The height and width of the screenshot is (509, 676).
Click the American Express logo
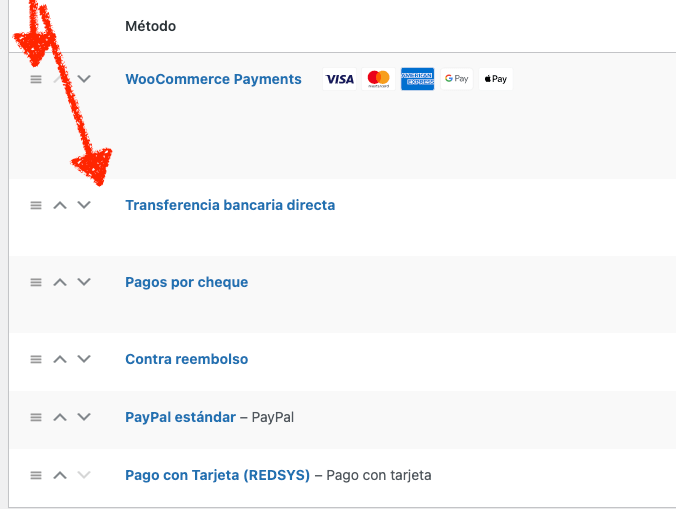(x=417, y=79)
